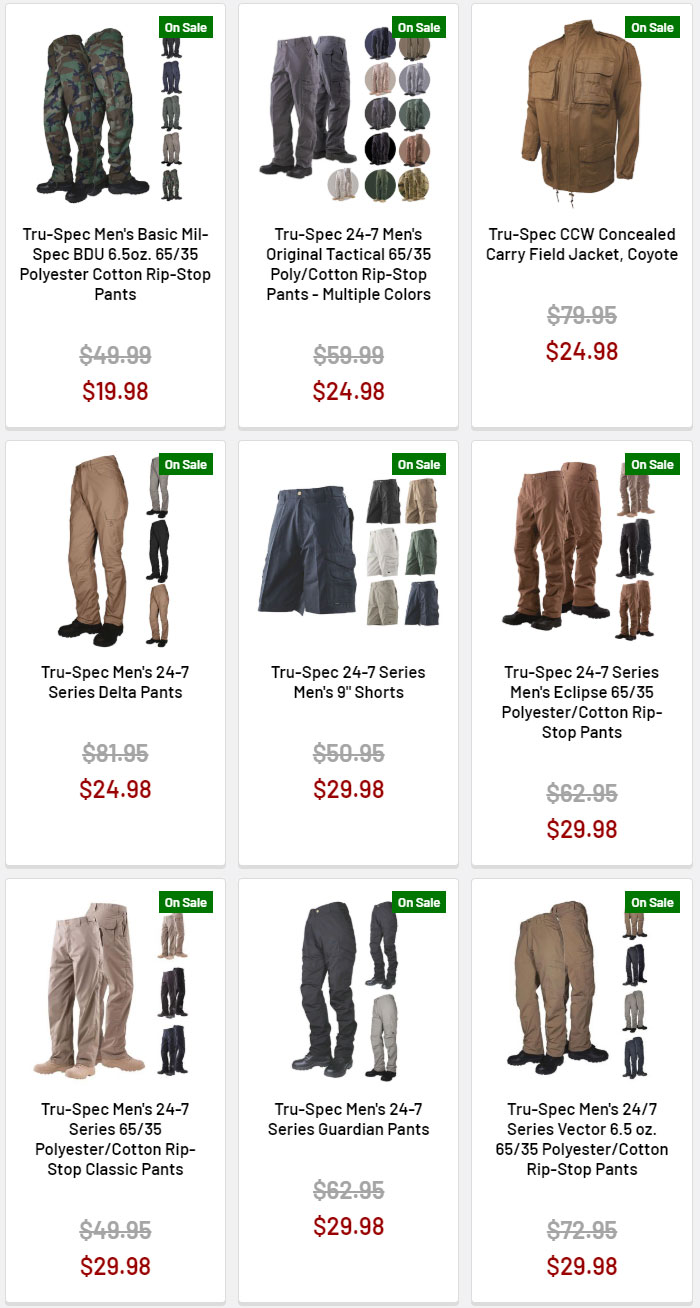Open Tru-Spec Men's Basic Mil-Spec BDU Pants link

115,264
